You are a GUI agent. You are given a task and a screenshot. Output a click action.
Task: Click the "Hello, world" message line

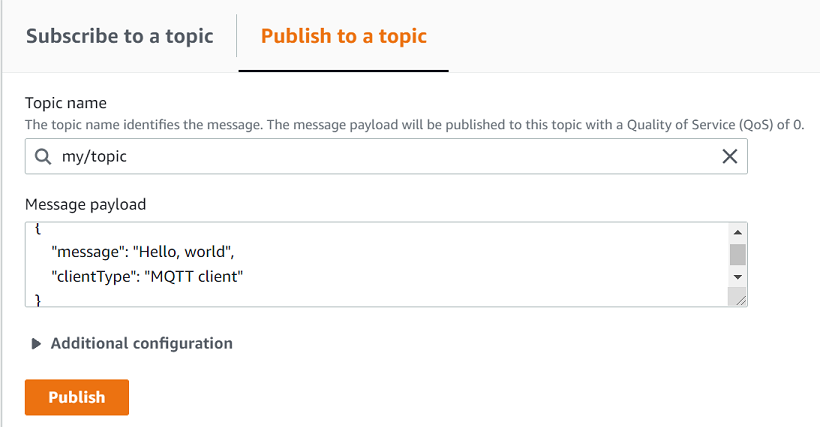pos(142,252)
